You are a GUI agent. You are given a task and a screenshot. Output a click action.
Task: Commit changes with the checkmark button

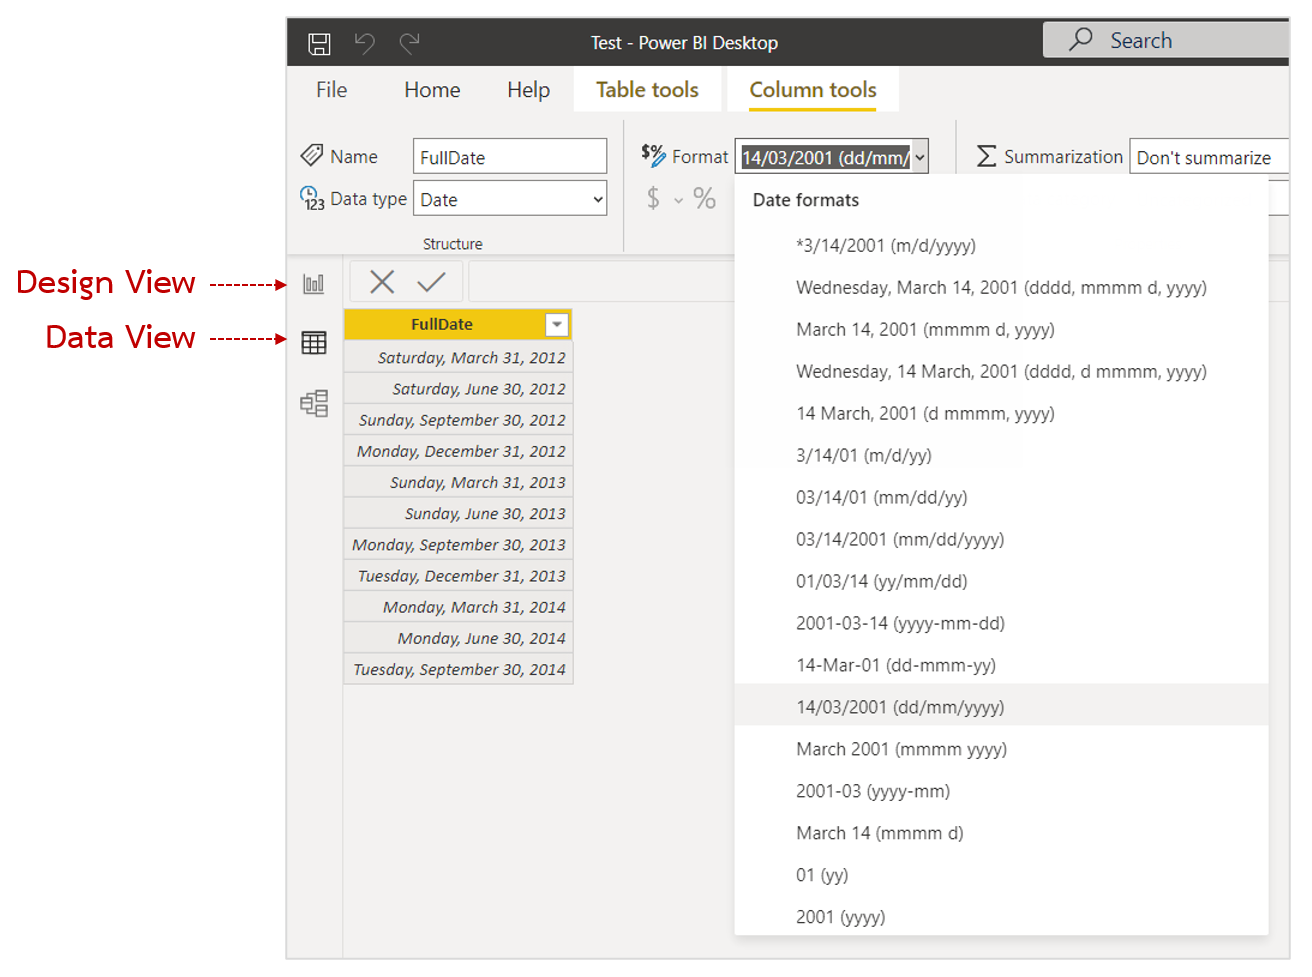(431, 281)
